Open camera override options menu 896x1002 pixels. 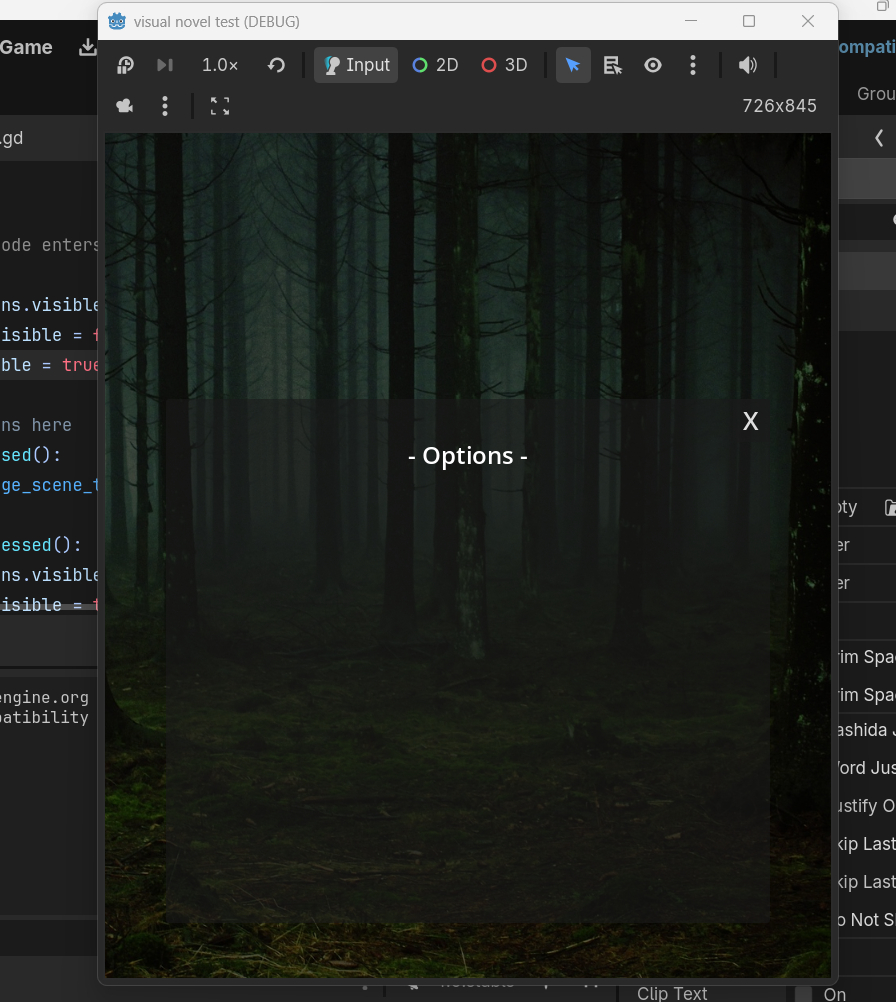(x=165, y=106)
